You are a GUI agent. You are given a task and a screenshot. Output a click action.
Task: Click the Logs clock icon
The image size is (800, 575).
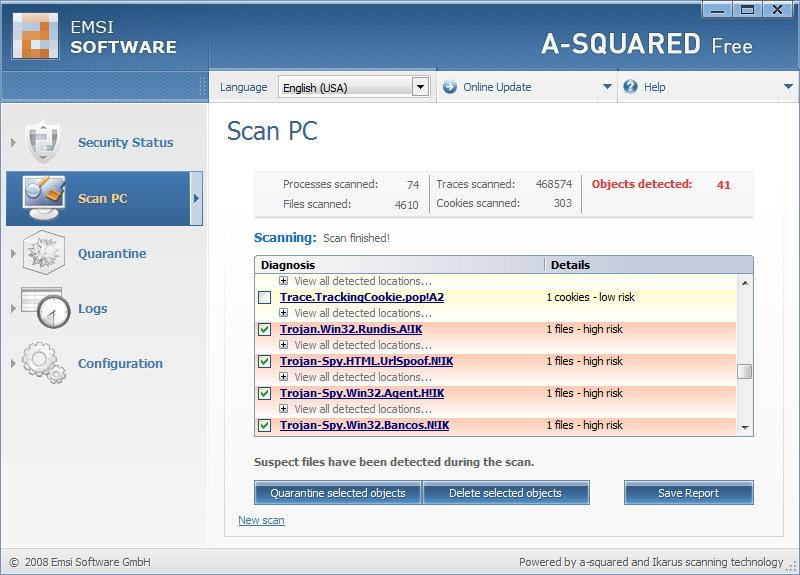coord(43,308)
